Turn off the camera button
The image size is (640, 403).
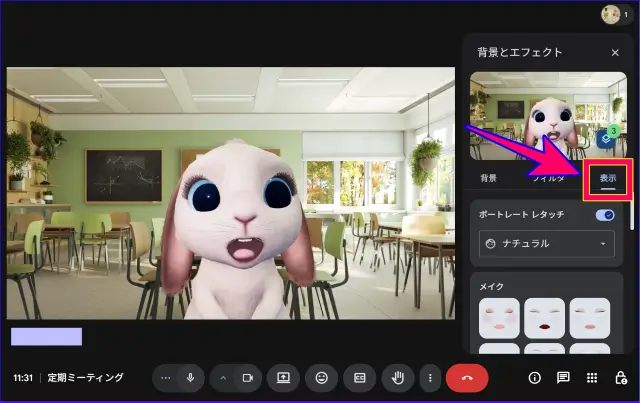248,378
